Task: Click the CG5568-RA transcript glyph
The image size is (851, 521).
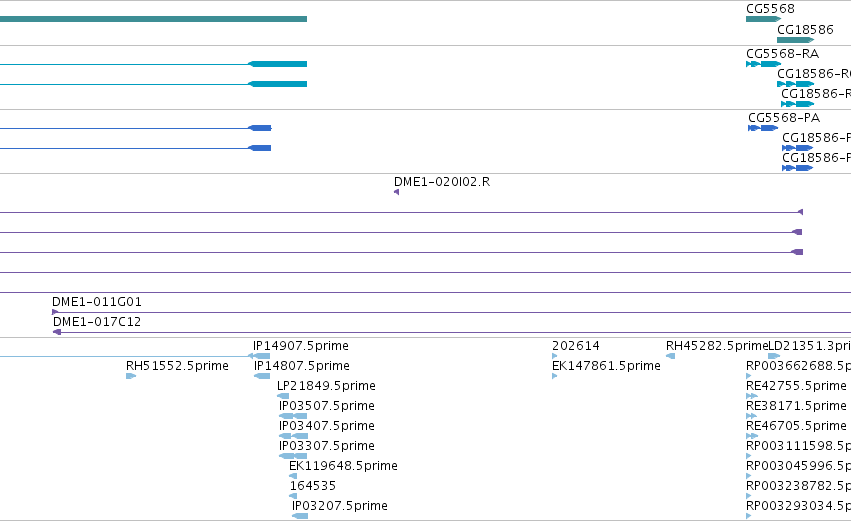Action: point(763,64)
